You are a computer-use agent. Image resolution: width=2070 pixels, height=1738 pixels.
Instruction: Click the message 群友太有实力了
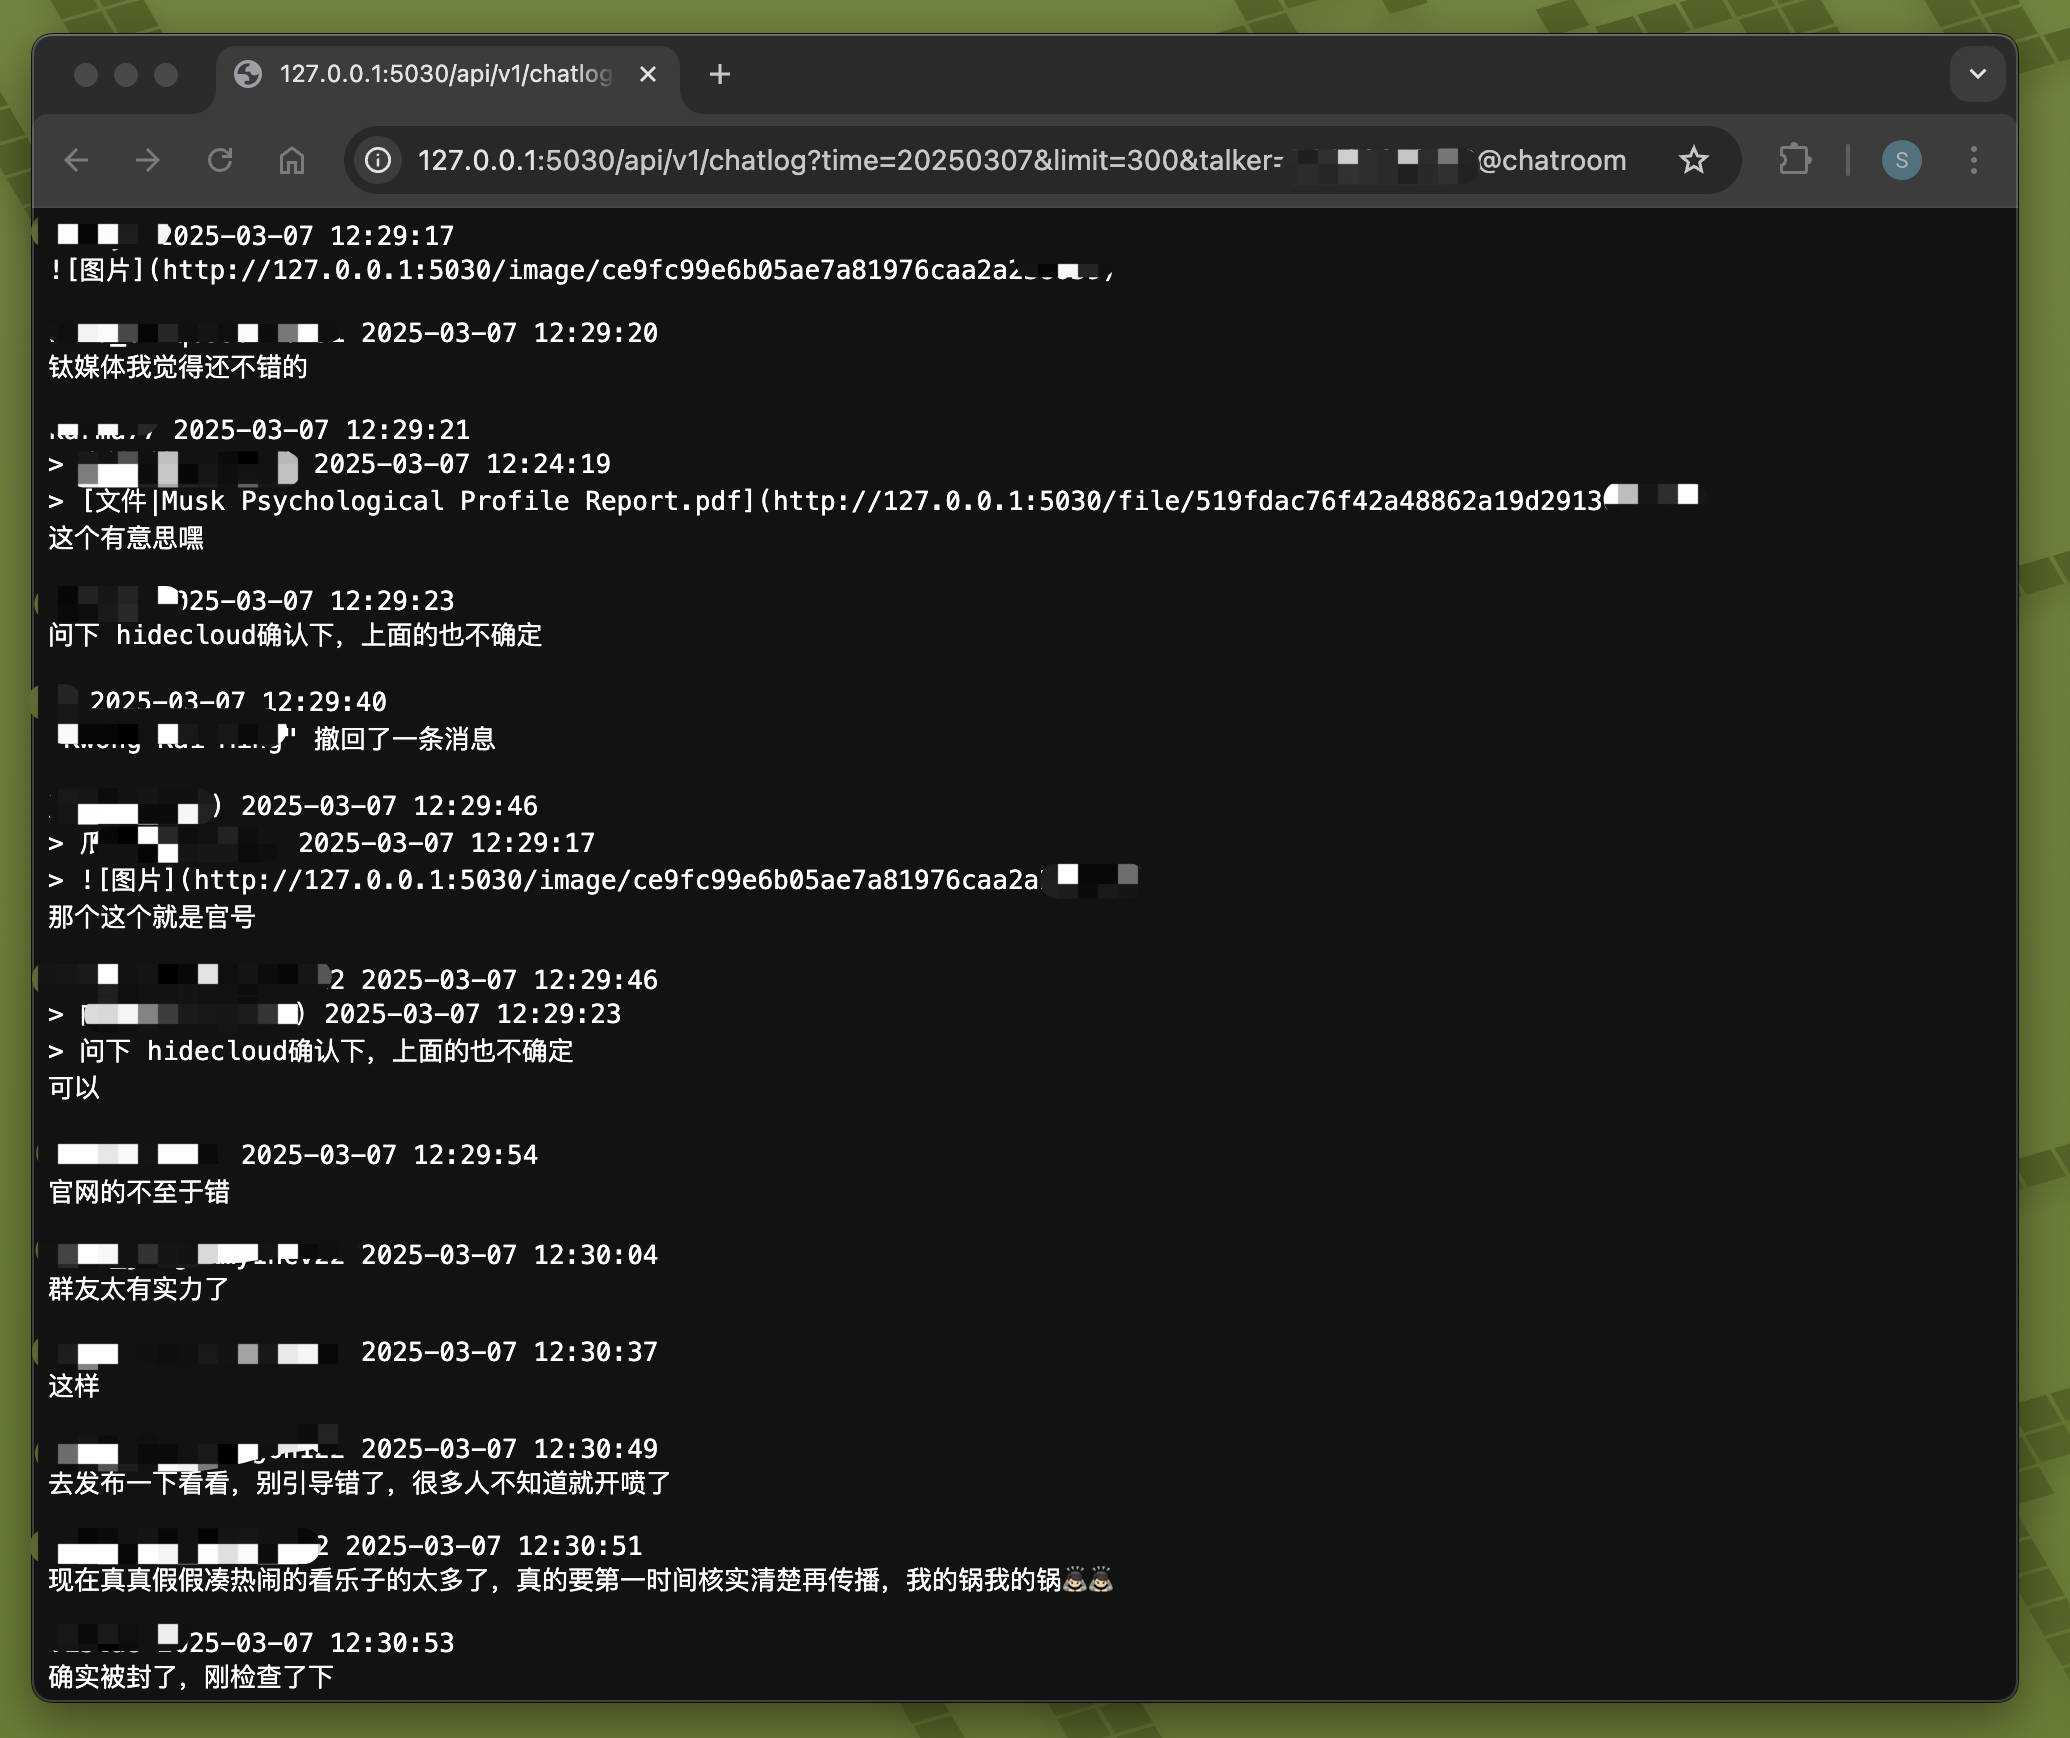(x=139, y=1289)
